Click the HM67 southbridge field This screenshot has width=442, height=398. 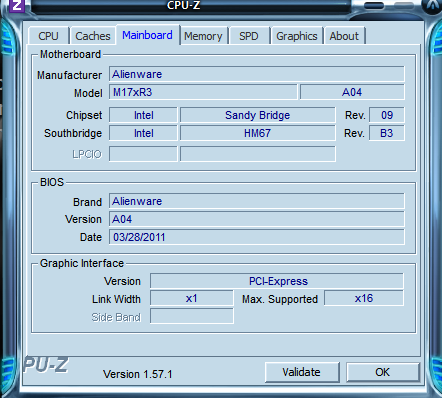257,133
